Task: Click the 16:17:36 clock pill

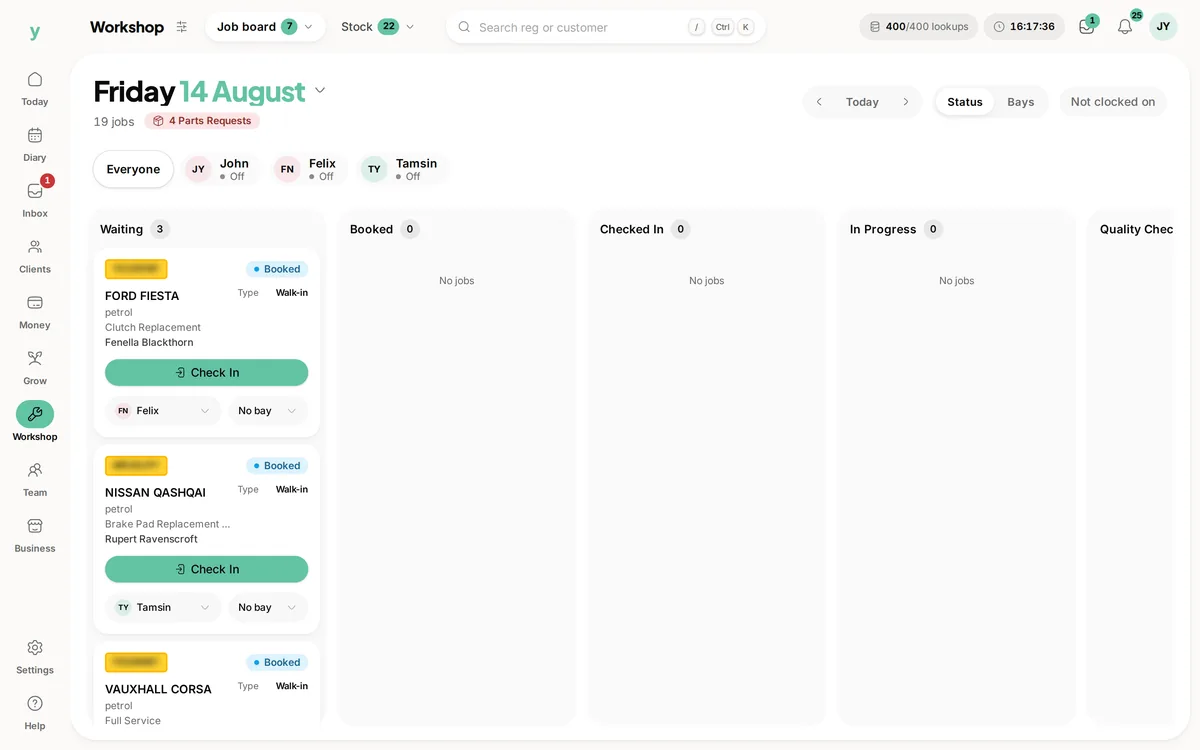Action: tap(1024, 27)
